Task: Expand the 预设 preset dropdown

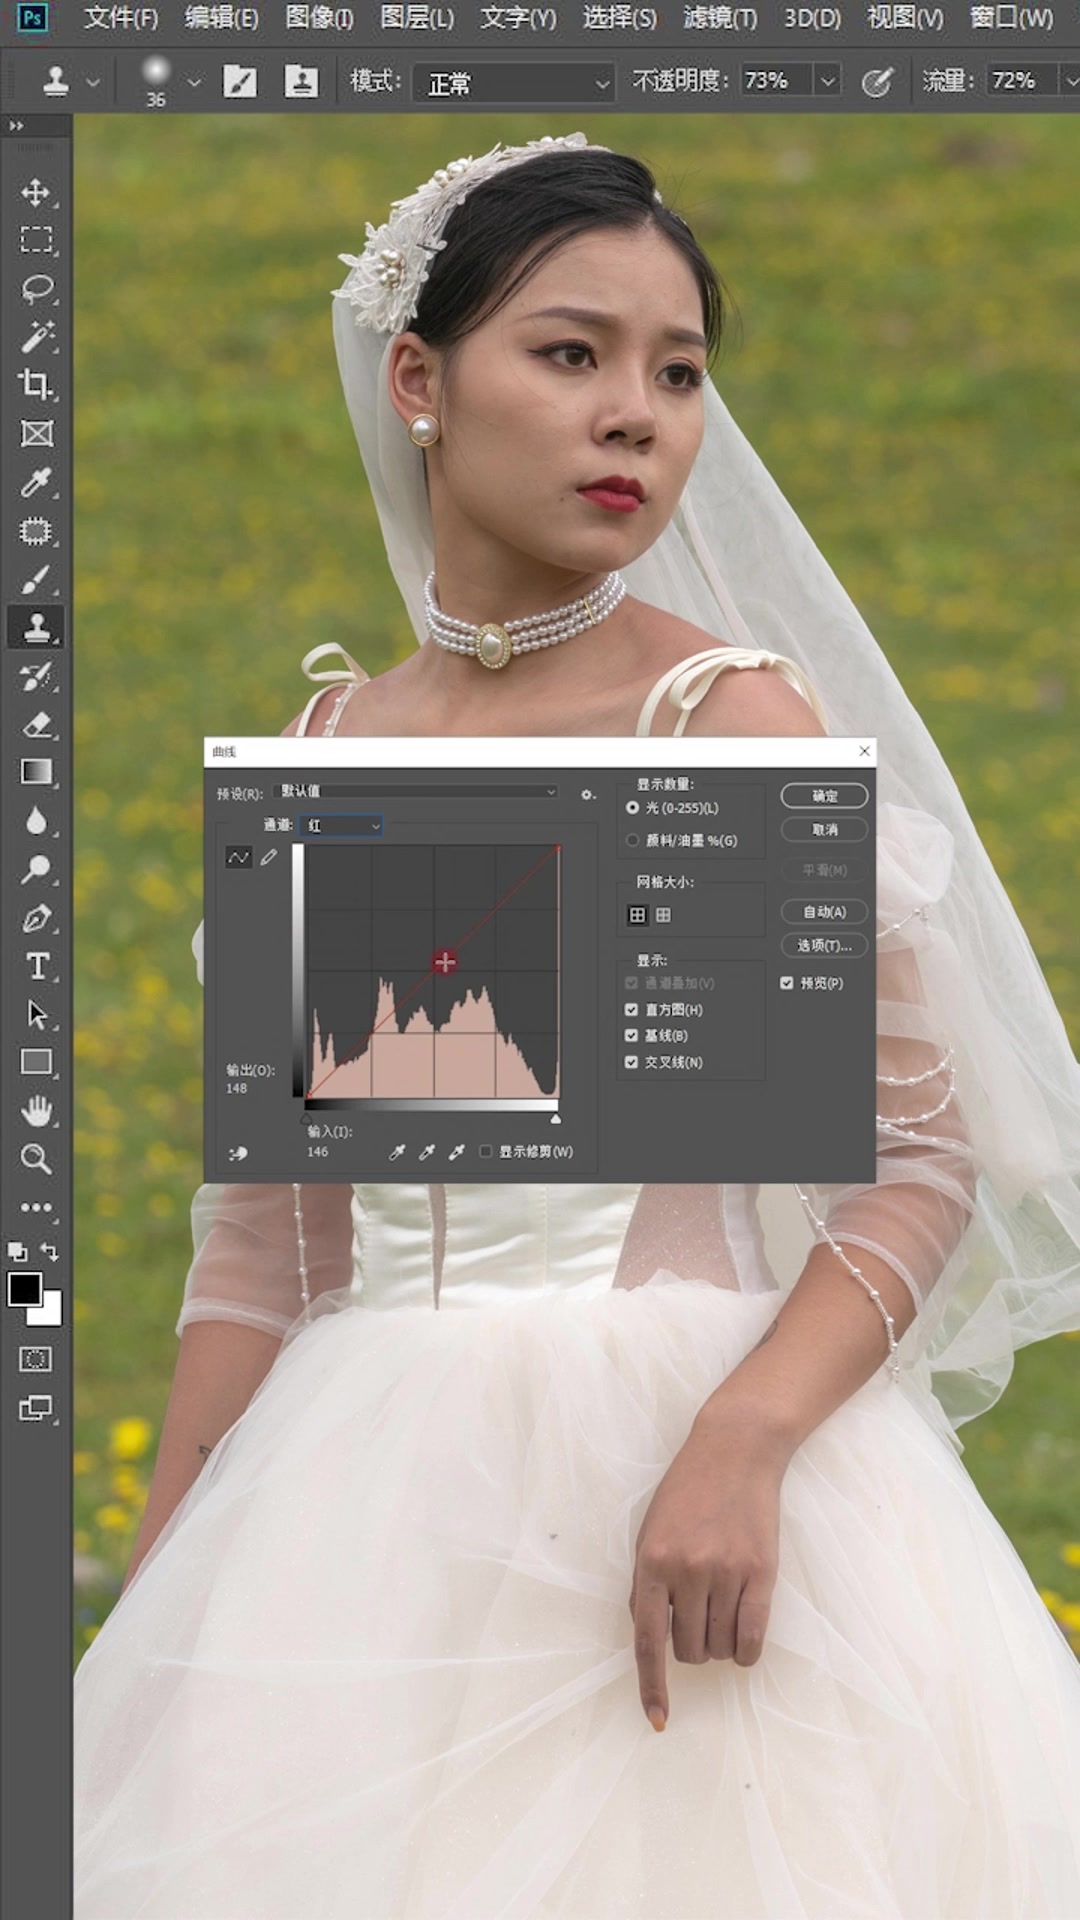Action: coord(415,791)
